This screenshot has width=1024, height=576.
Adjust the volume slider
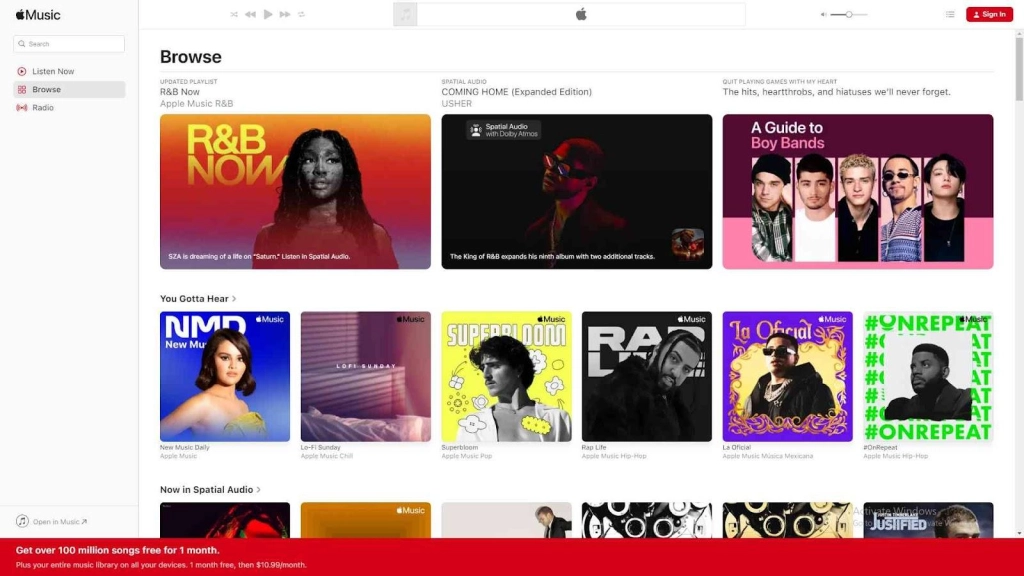(848, 14)
